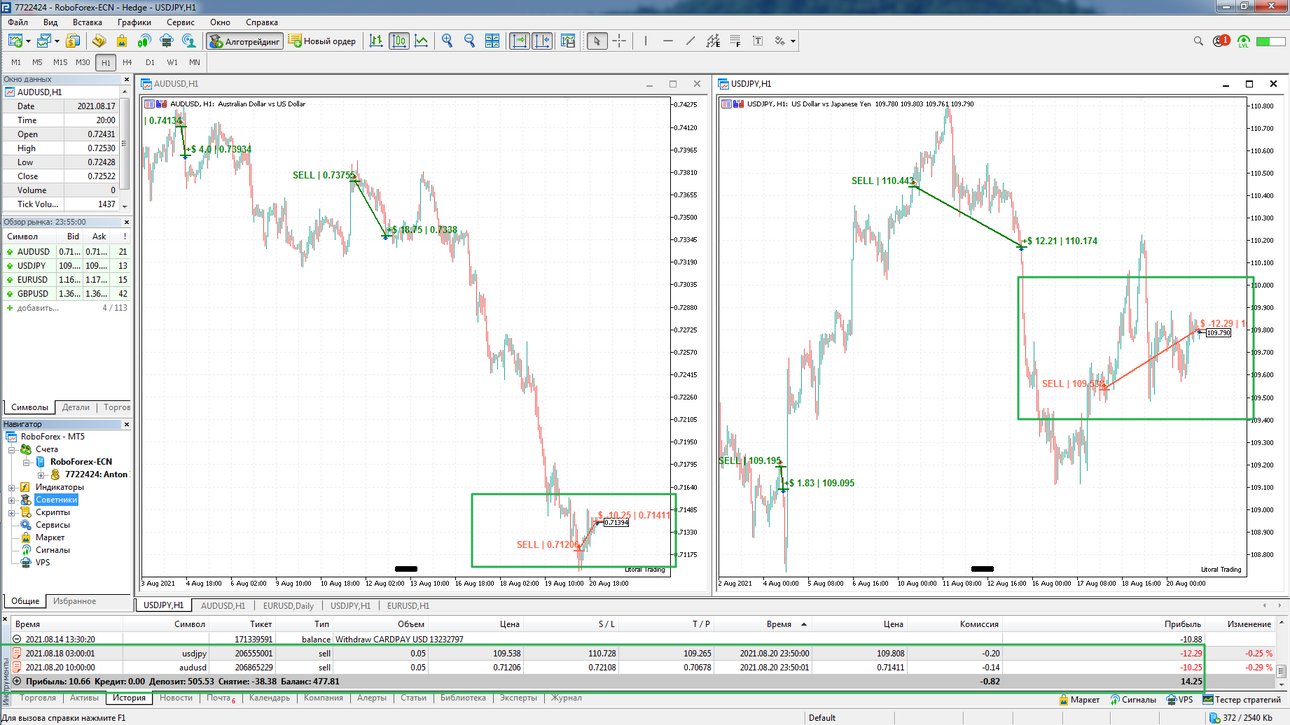Select Советники in the Navigator tree
The width and height of the screenshot is (1290, 725).
tap(56, 500)
